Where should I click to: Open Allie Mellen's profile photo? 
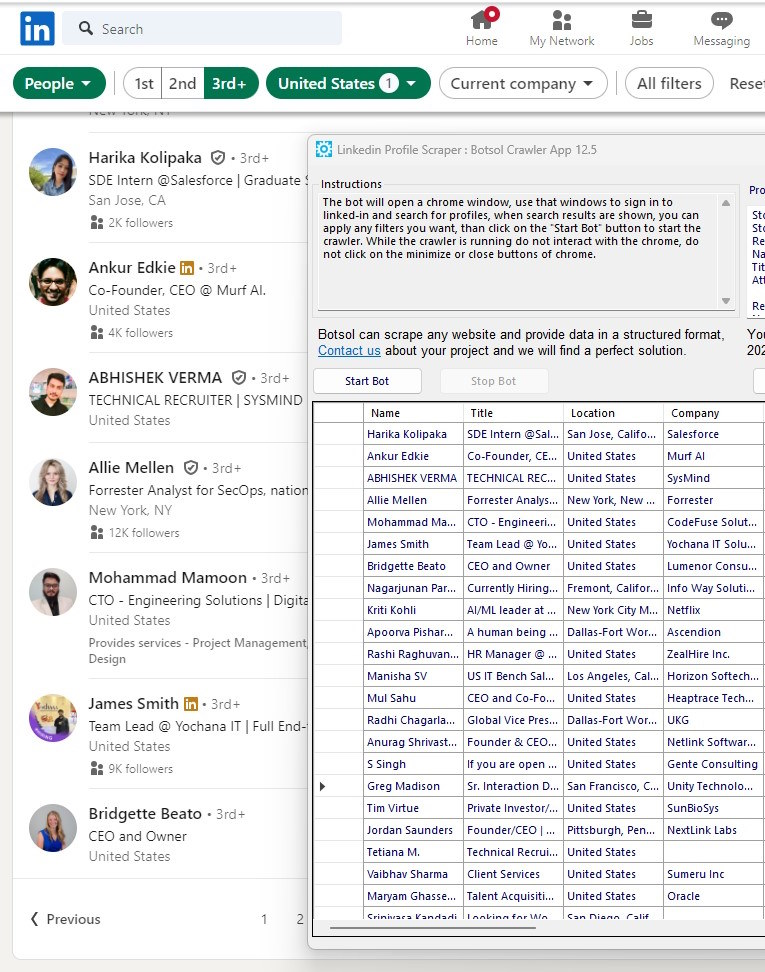coord(53,482)
